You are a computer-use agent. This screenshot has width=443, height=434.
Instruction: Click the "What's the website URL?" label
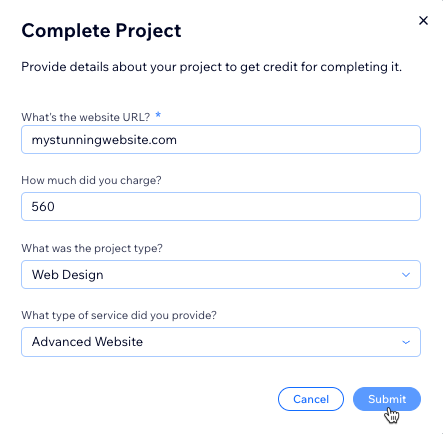point(86,117)
